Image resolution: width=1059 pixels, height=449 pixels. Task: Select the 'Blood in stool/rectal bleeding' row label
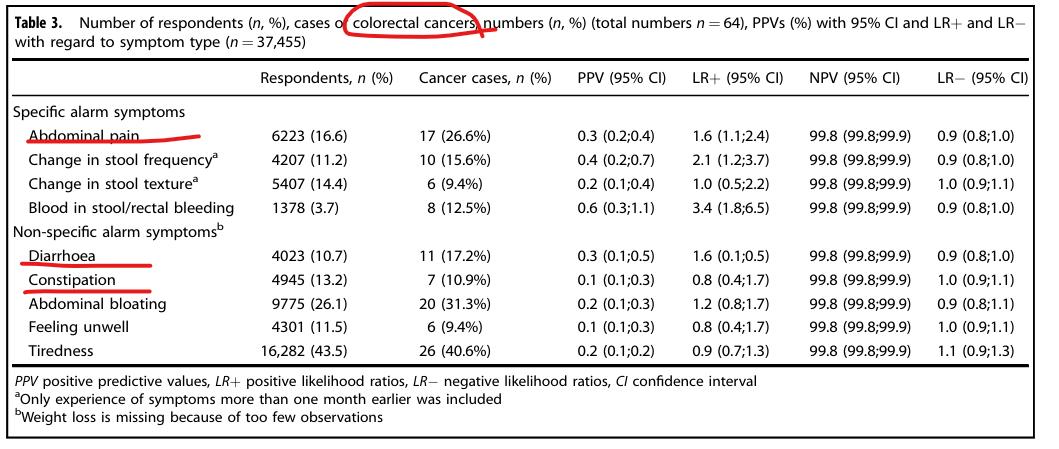[x=131, y=208]
